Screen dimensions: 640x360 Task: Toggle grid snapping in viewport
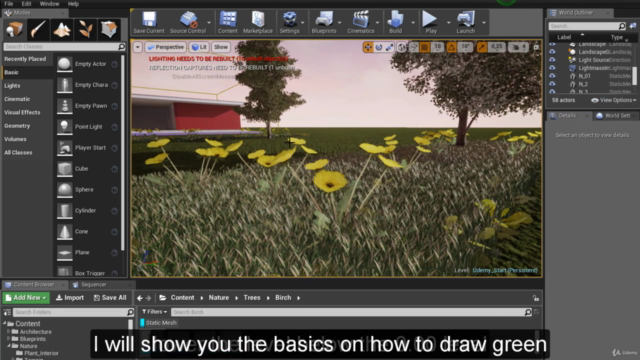[x=425, y=47]
